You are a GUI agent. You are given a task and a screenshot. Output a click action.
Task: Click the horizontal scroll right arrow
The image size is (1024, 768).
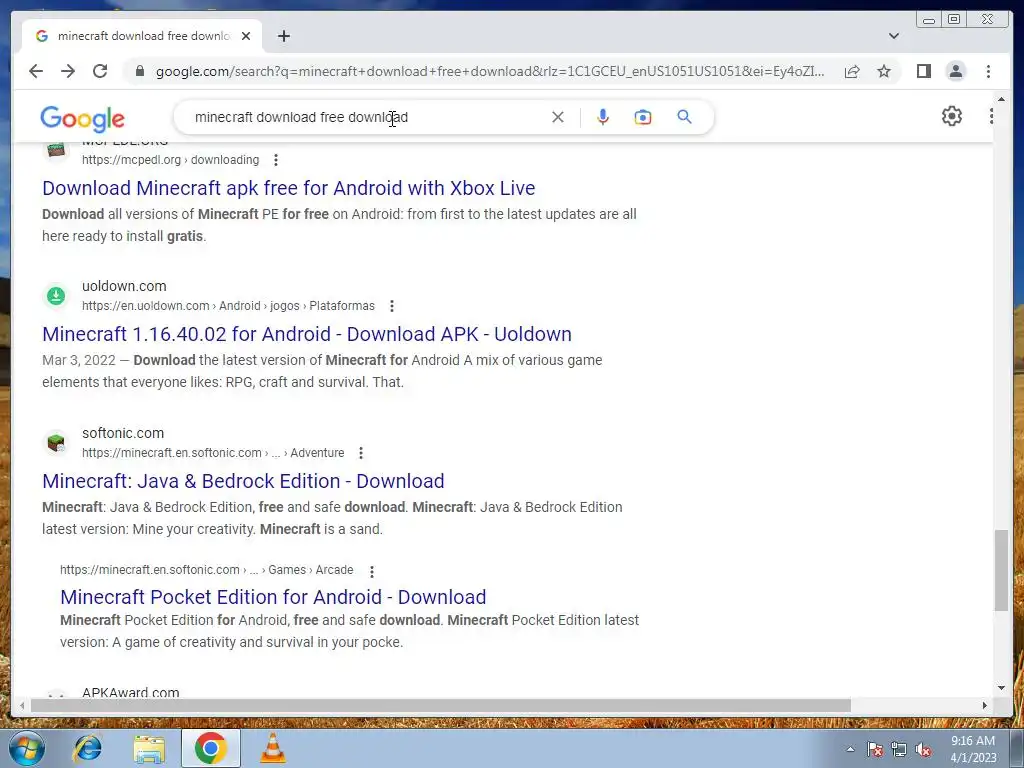point(985,705)
